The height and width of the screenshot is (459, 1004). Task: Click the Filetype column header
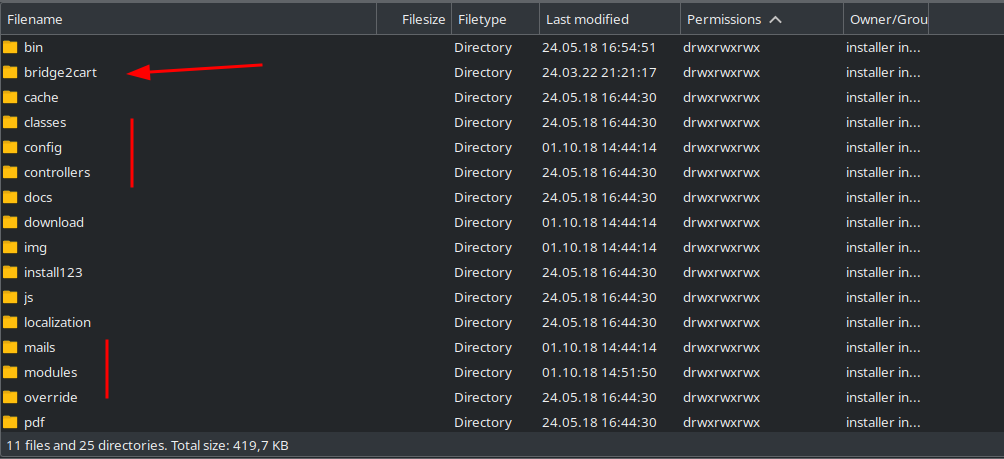click(x=482, y=19)
